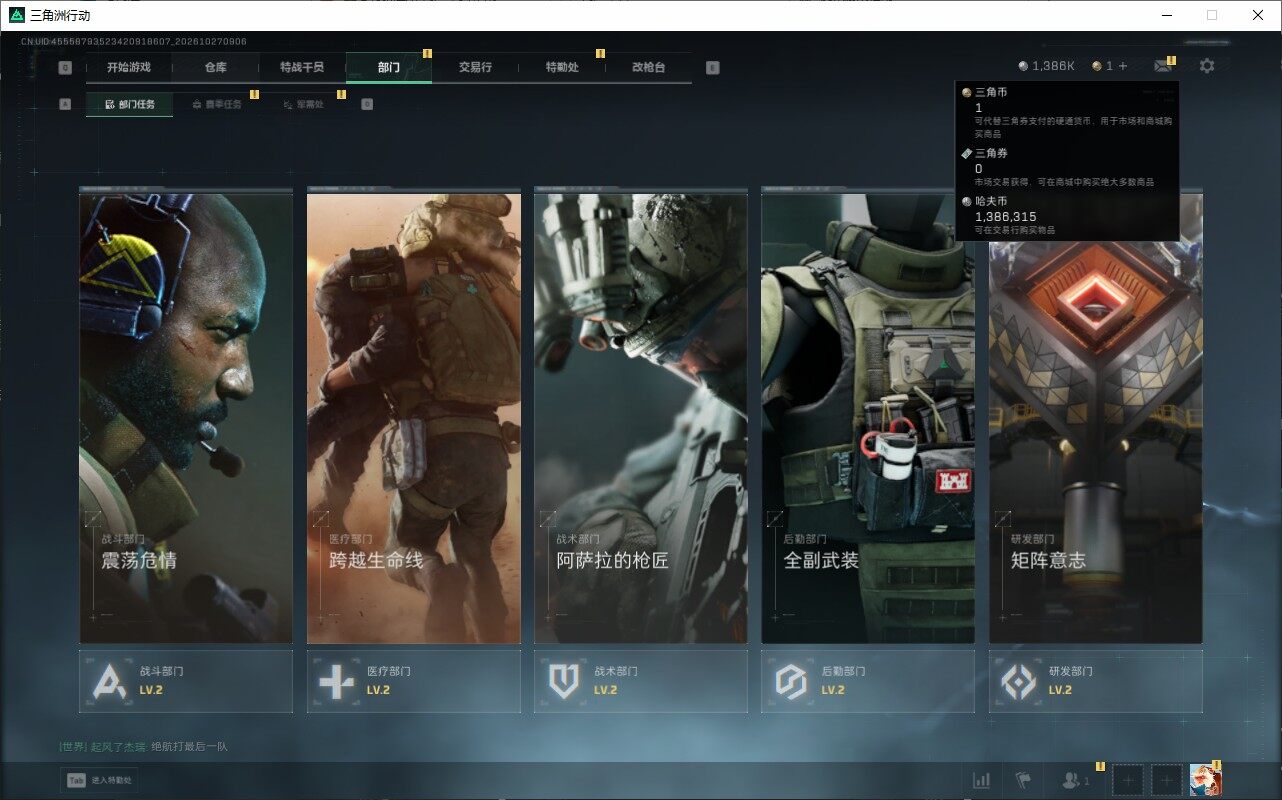The width and height of the screenshot is (1282, 800).
Task: Open the 军需处 sub-tab
Action: tap(303, 104)
